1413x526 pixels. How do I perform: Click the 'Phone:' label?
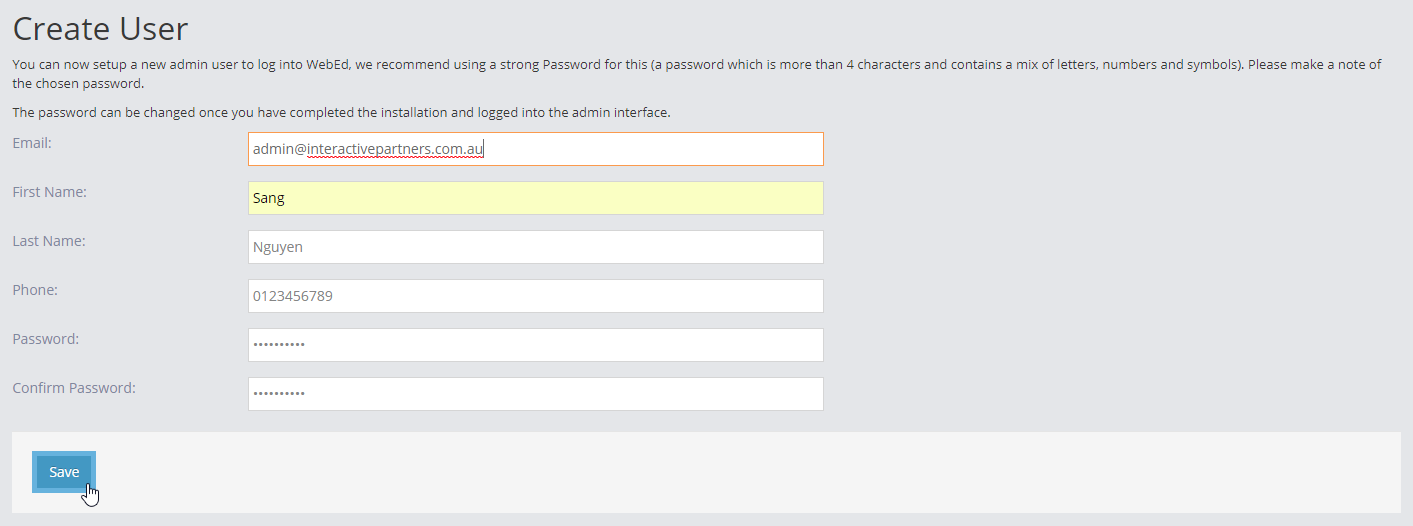[35, 290]
